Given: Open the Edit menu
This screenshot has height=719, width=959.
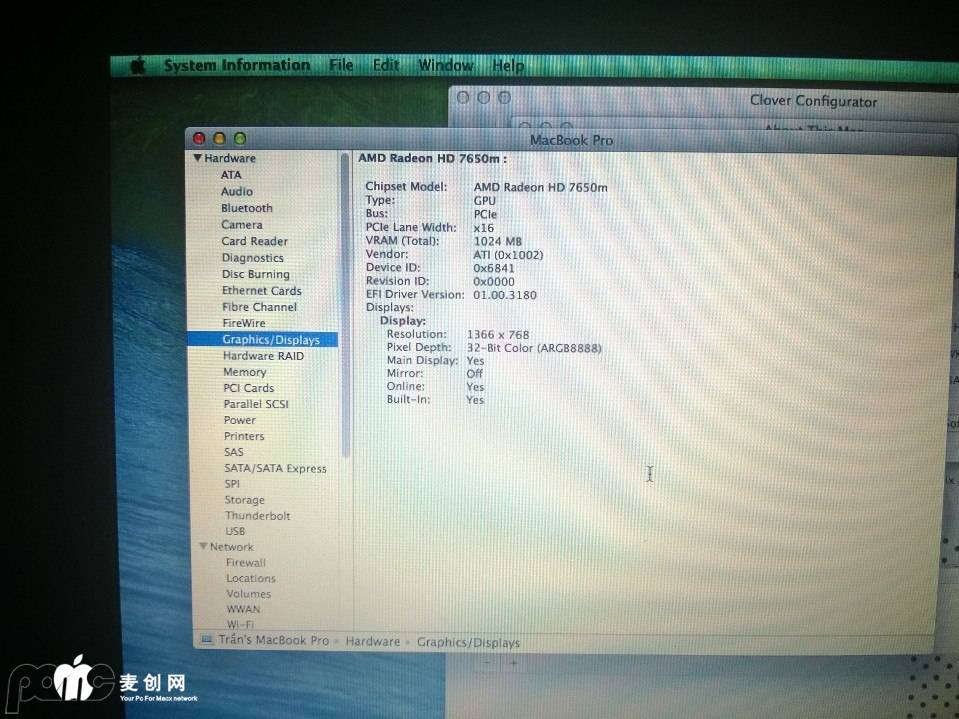Looking at the screenshot, I should 386,65.
